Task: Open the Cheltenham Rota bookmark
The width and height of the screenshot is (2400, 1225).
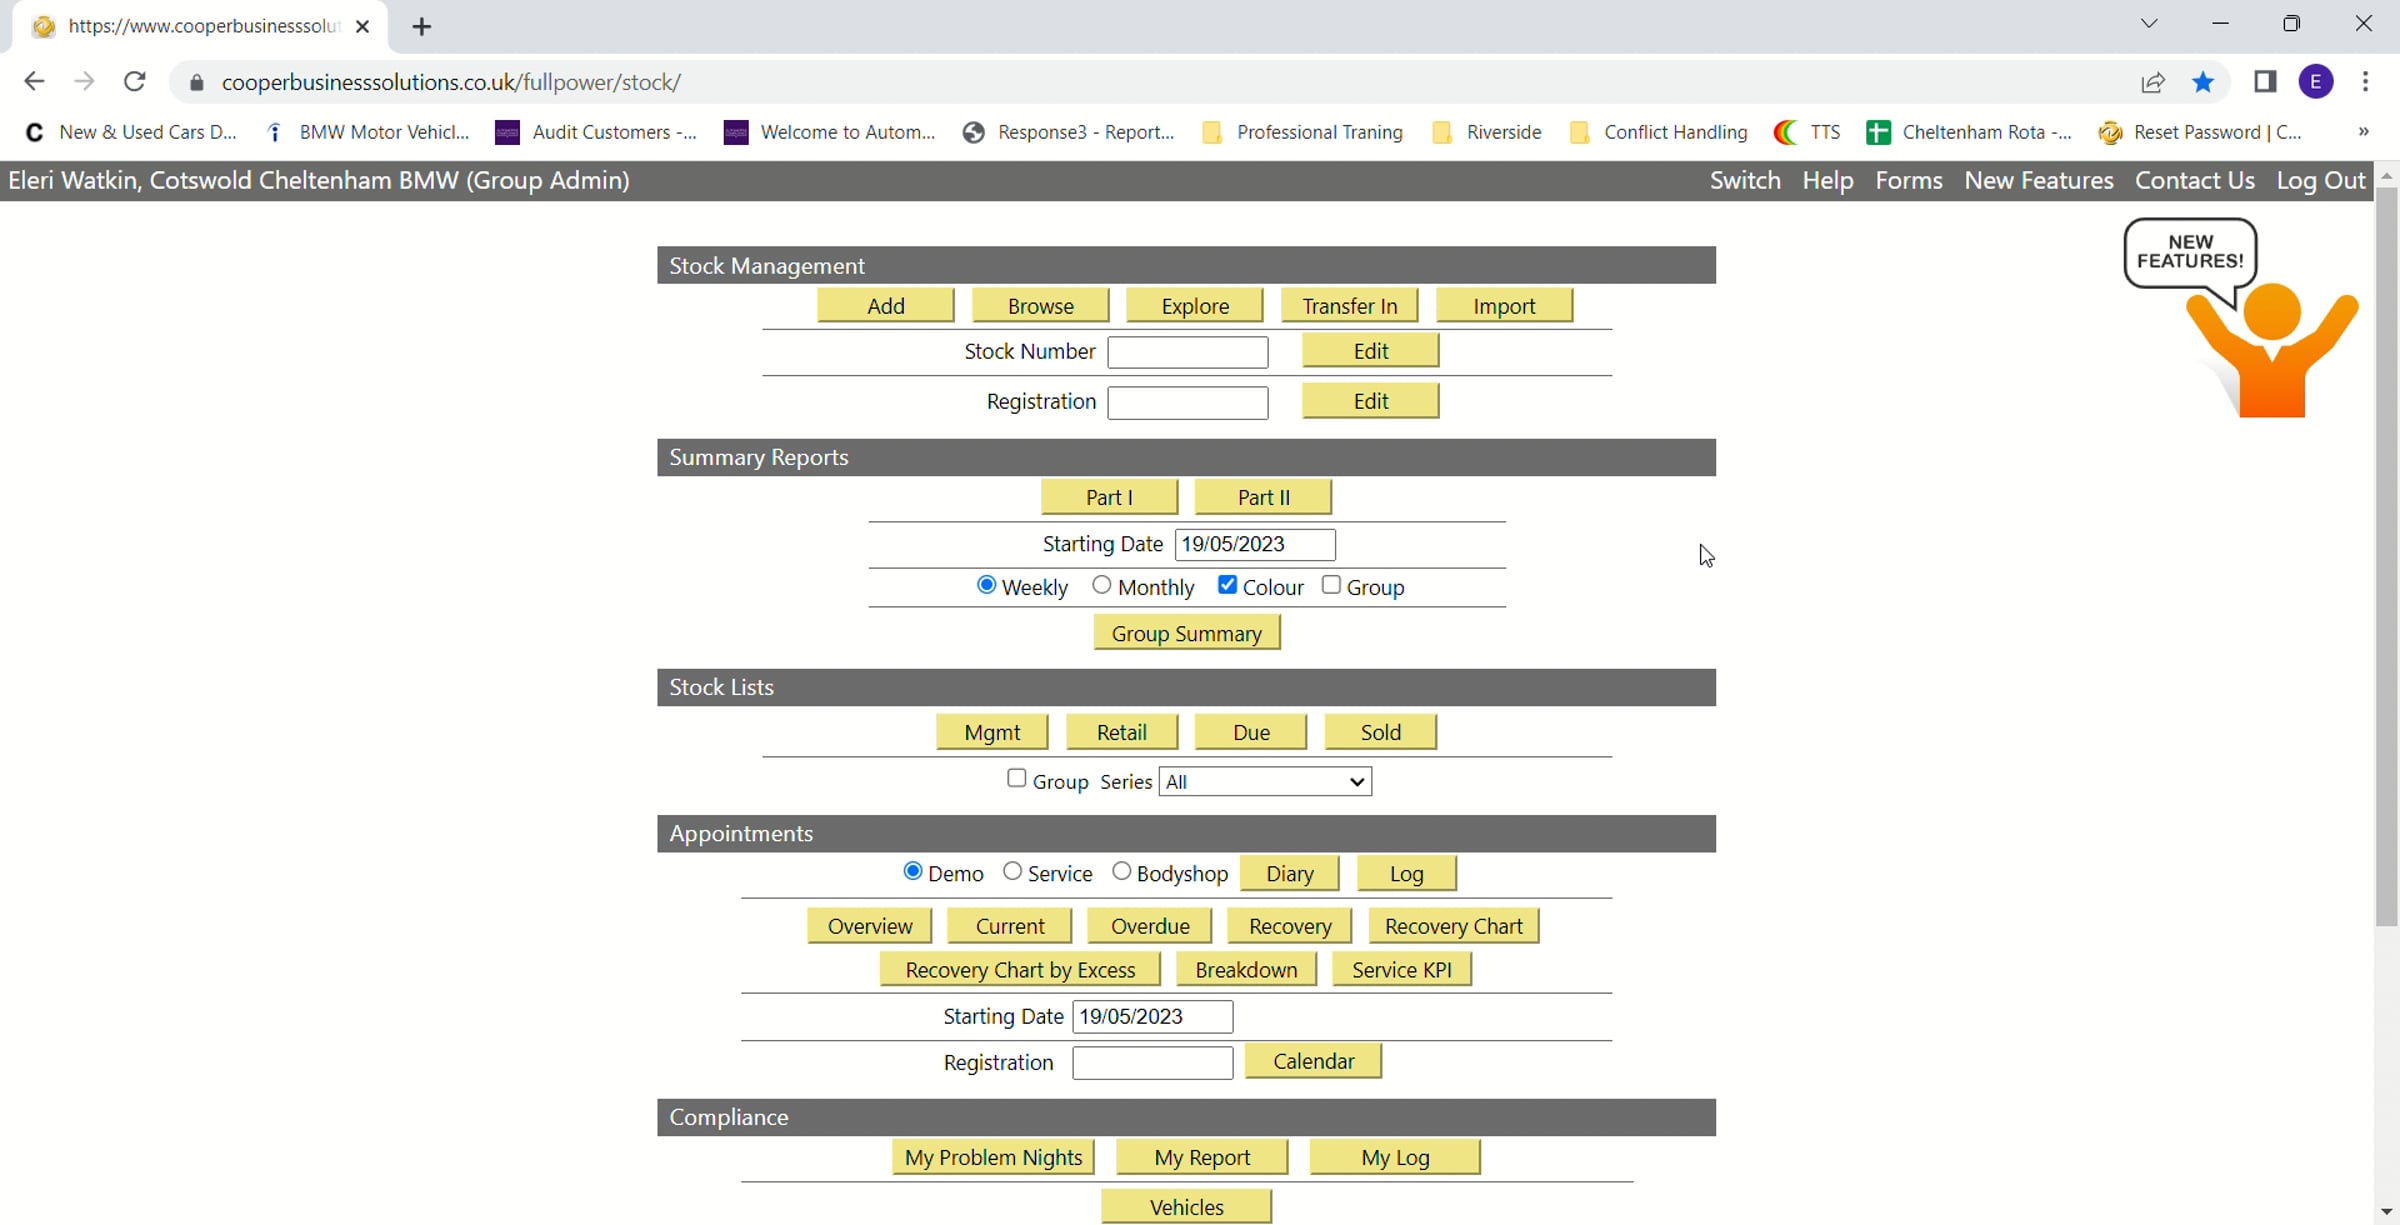Action: click(1968, 132)
